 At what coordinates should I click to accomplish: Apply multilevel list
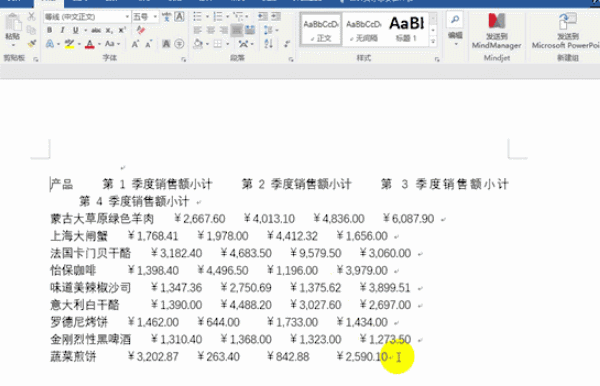point(238,16)
